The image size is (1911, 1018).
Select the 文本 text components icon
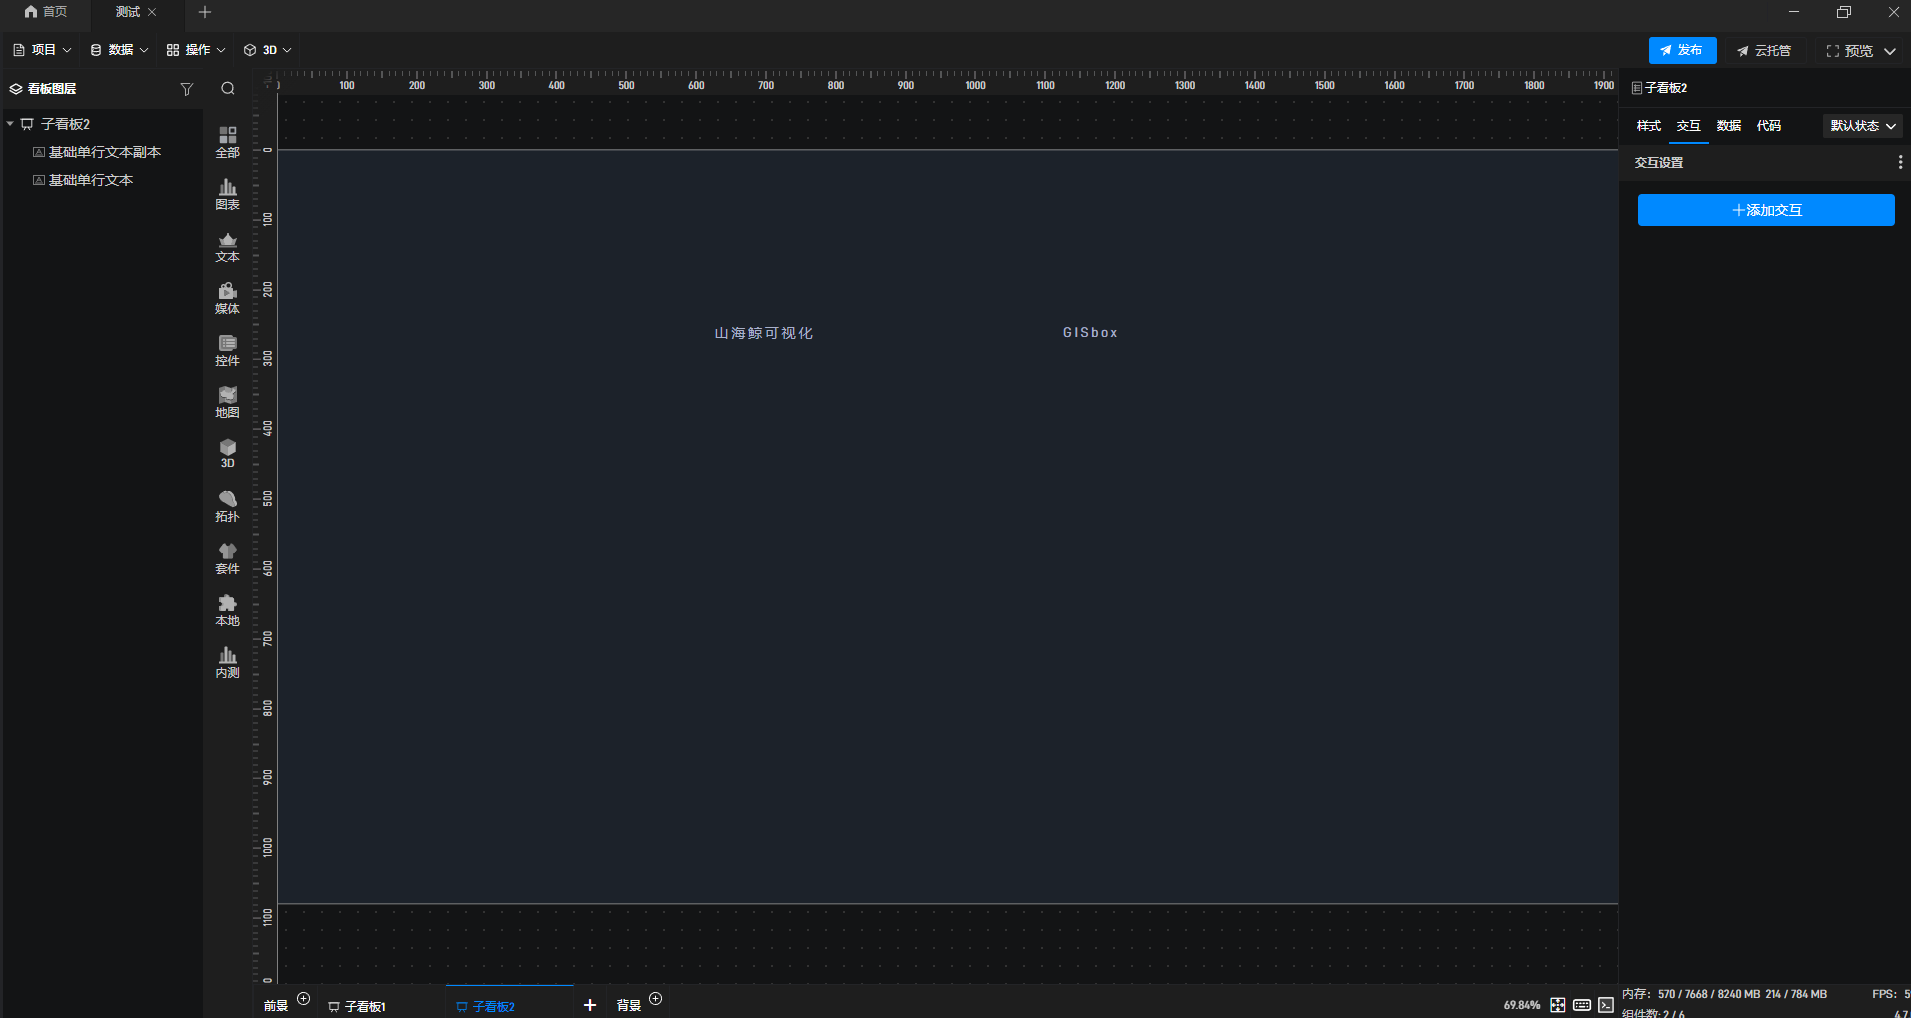(227, 246)
